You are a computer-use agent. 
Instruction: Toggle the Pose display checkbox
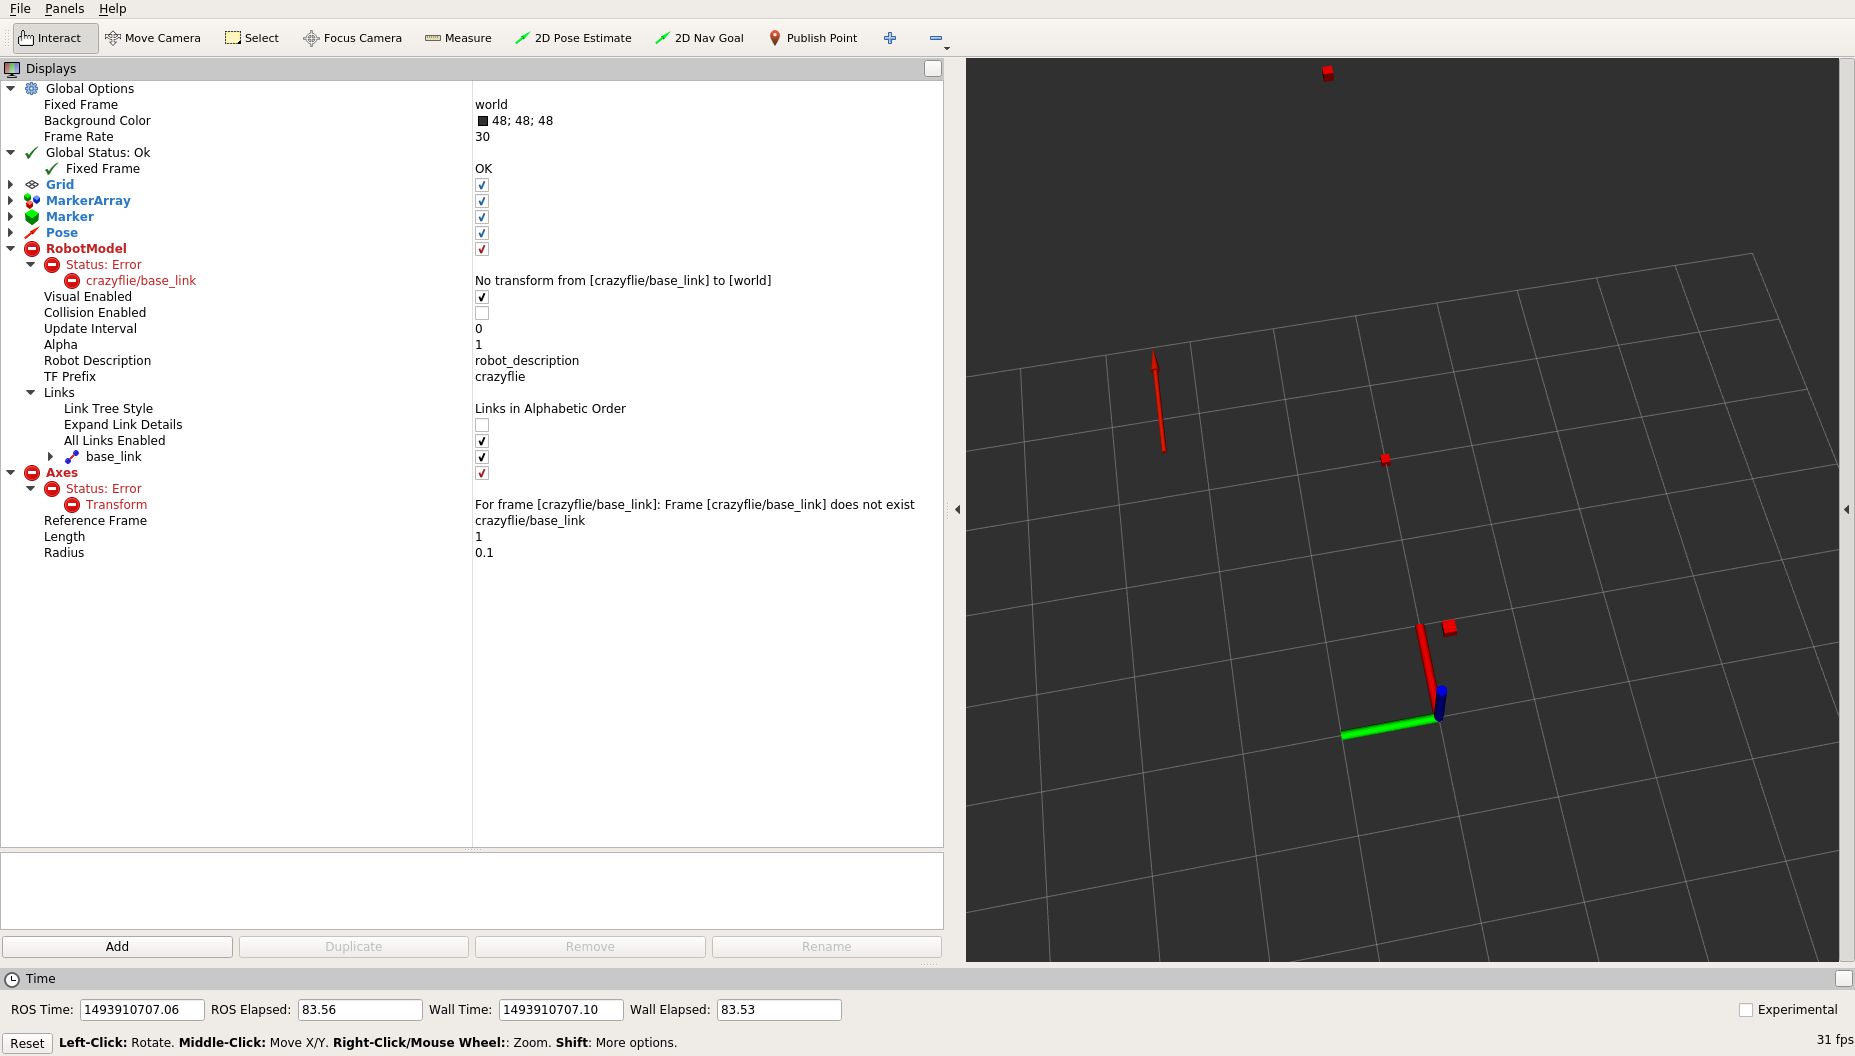[x=482, y=233]
